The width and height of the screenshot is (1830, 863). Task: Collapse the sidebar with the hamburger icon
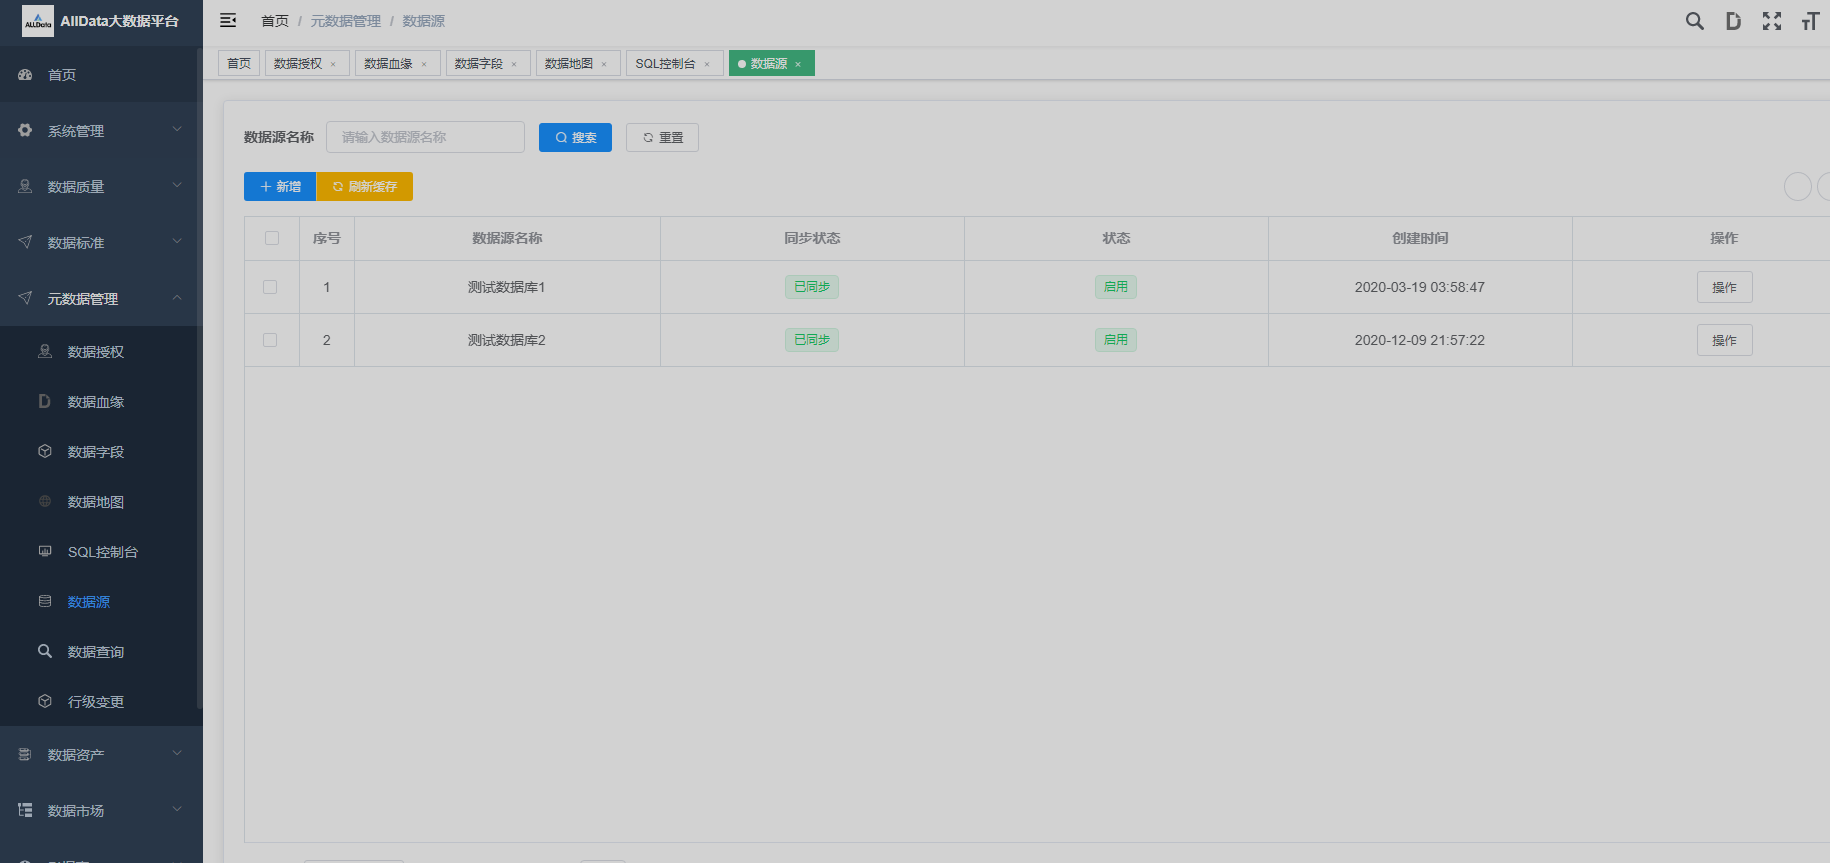click(228, 21)
